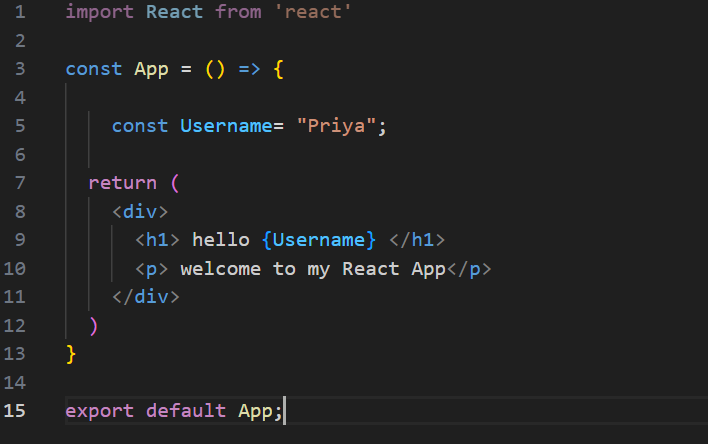
Task: Click the closing </div> tag
Action: click(x=146, y=297)
